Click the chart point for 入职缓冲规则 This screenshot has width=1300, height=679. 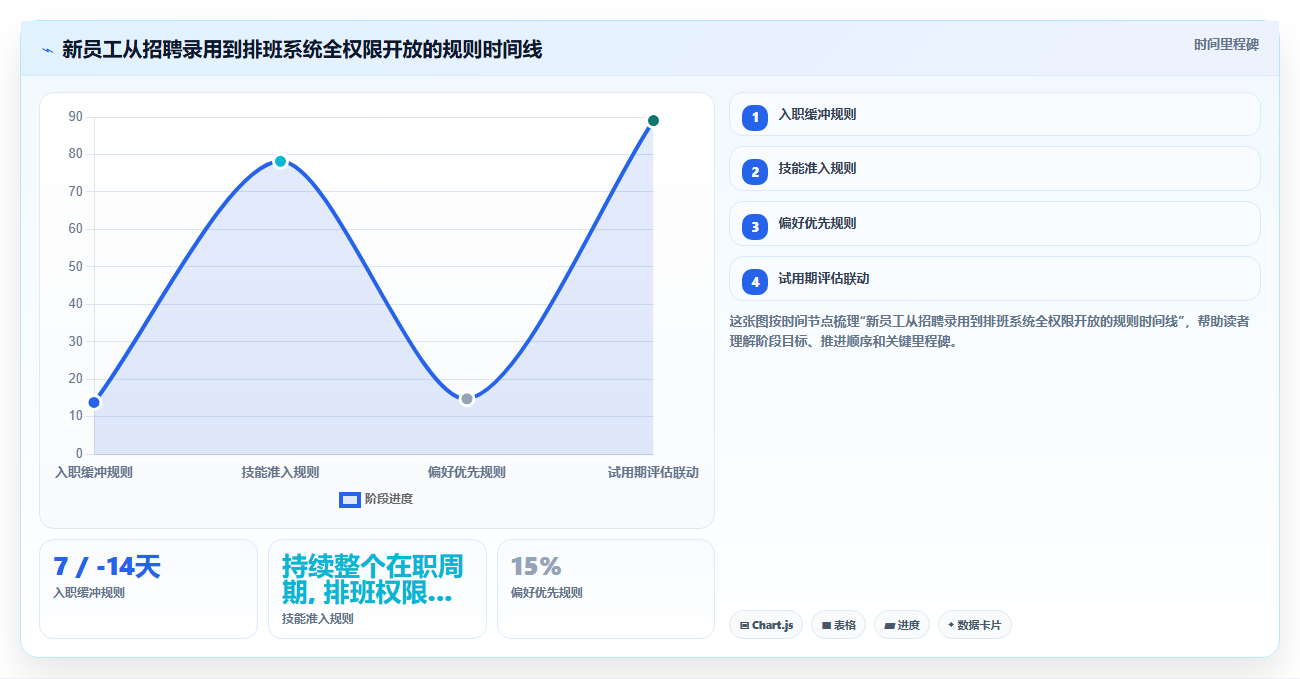click(94, 403)
